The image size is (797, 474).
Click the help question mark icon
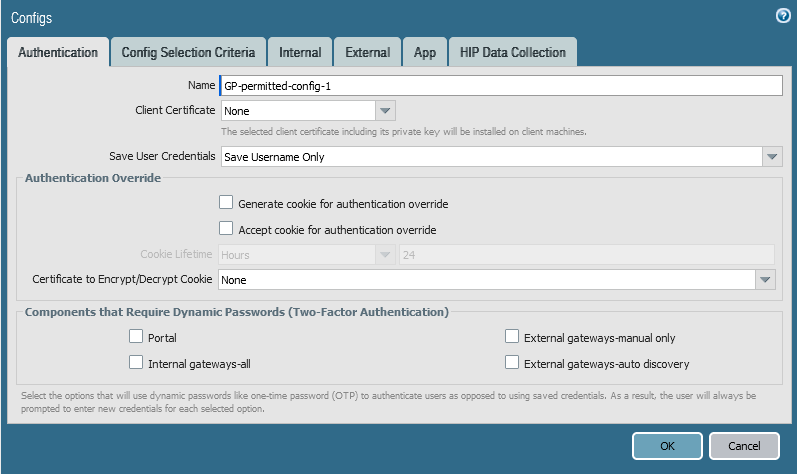(x=783, y=16)
